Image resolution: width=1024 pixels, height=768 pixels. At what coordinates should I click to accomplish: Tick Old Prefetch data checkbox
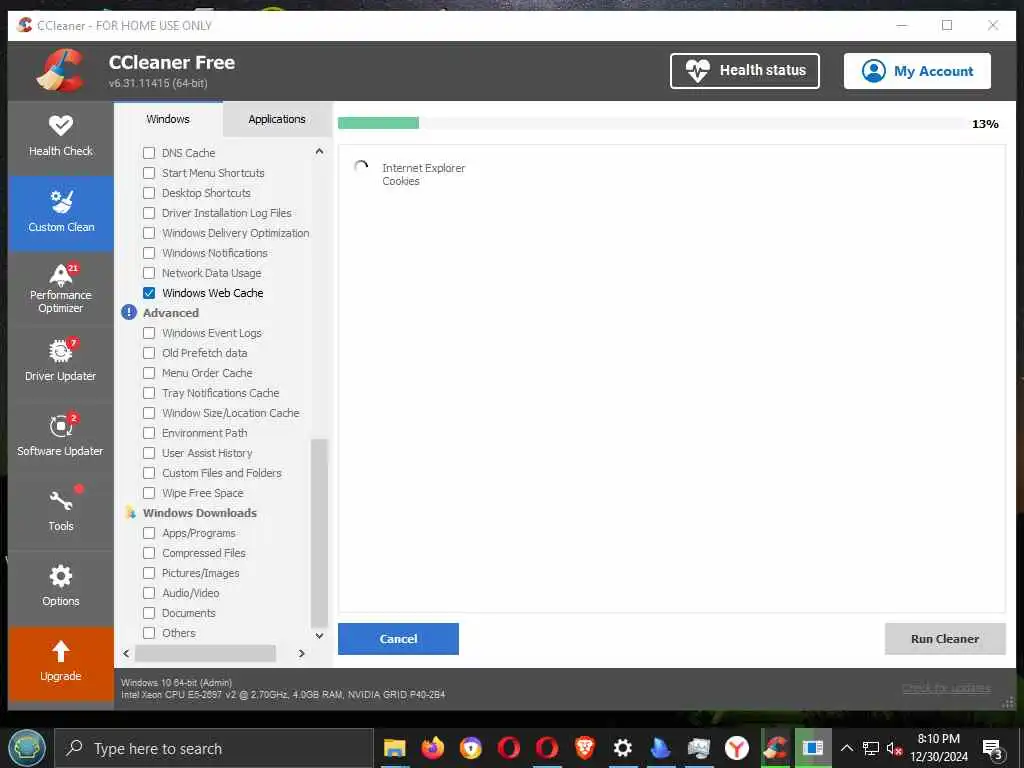click(149, 353)
